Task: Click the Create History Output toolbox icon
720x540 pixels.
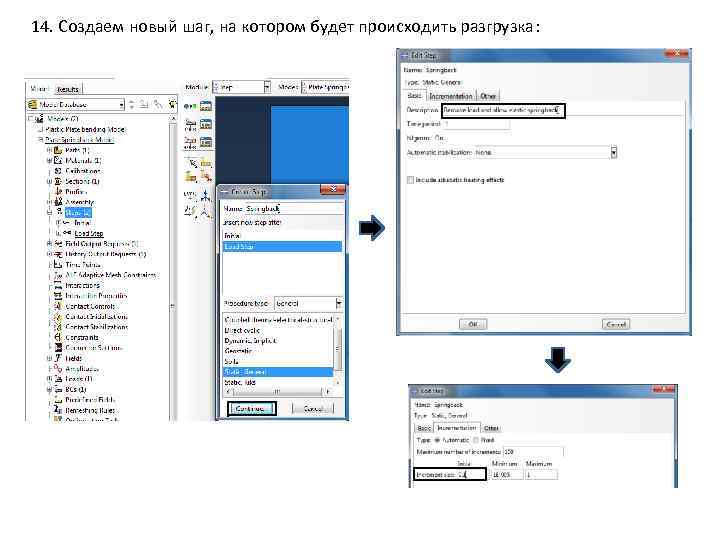Action: point(190,142)
